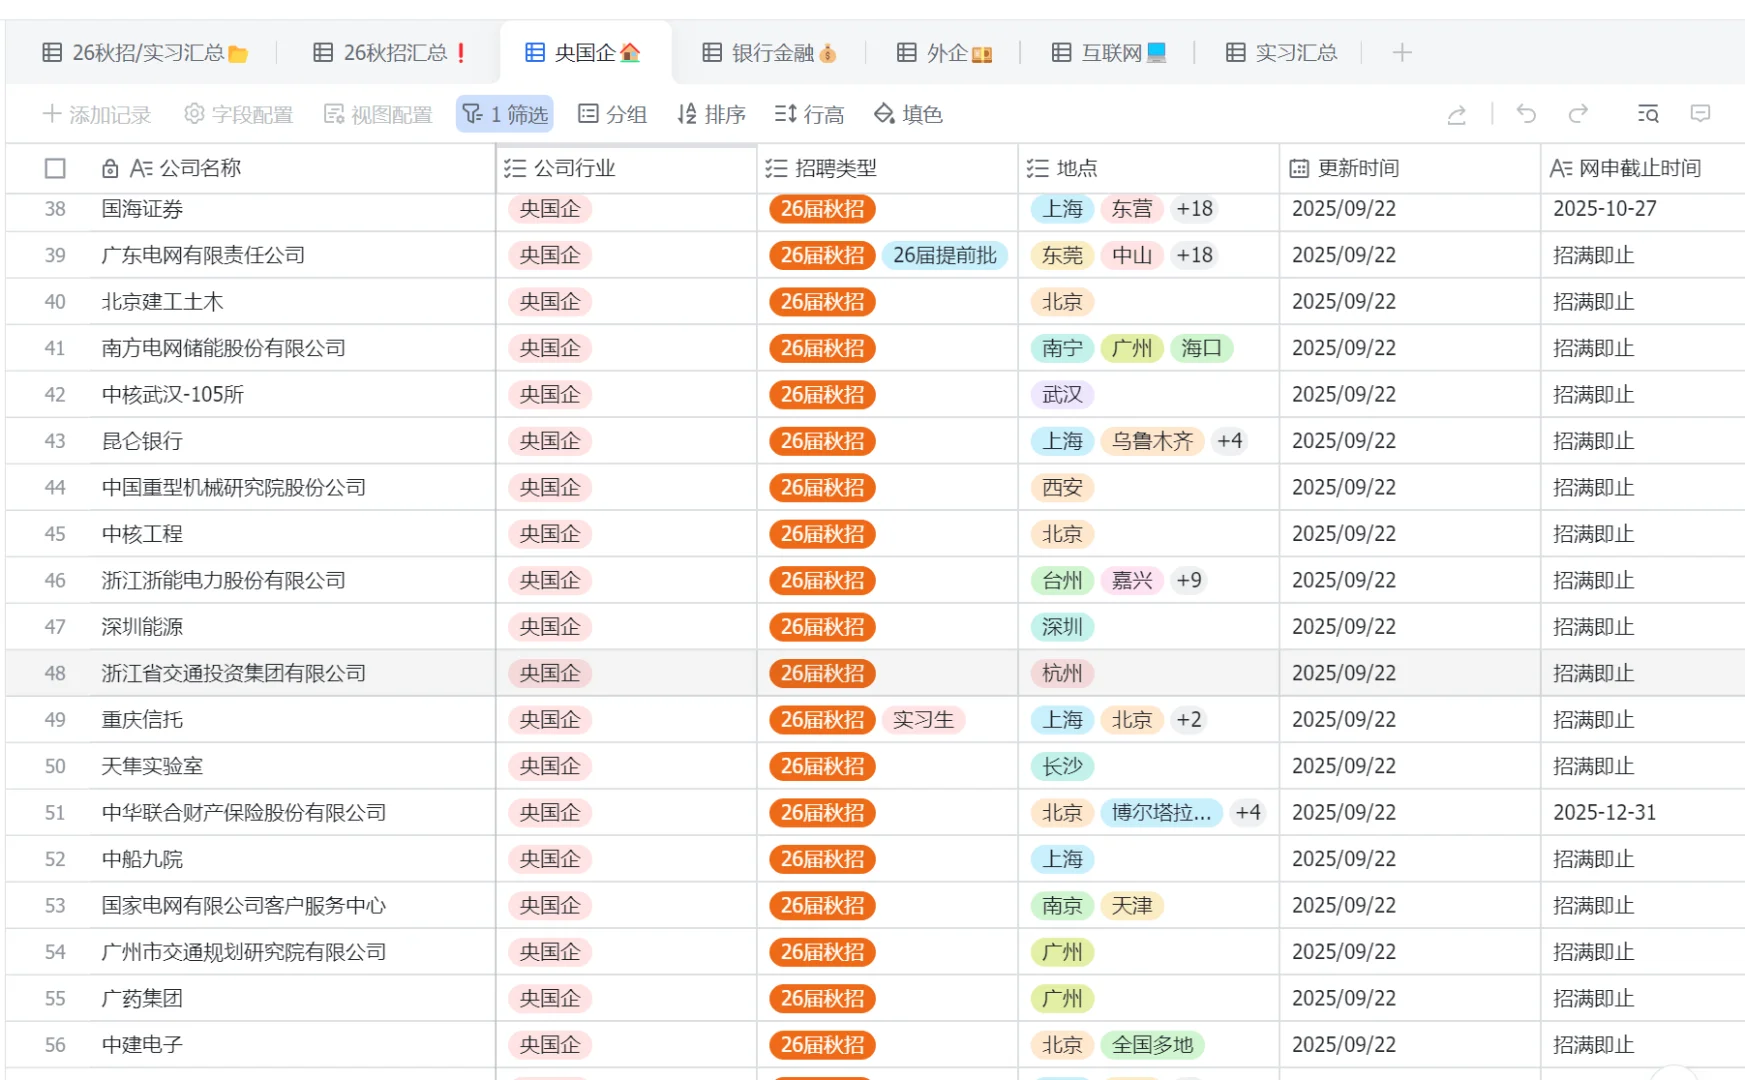Viewport: 1745px width, 1080px height.
Task: Redo the last undone action
Action: click(1578, 114)
